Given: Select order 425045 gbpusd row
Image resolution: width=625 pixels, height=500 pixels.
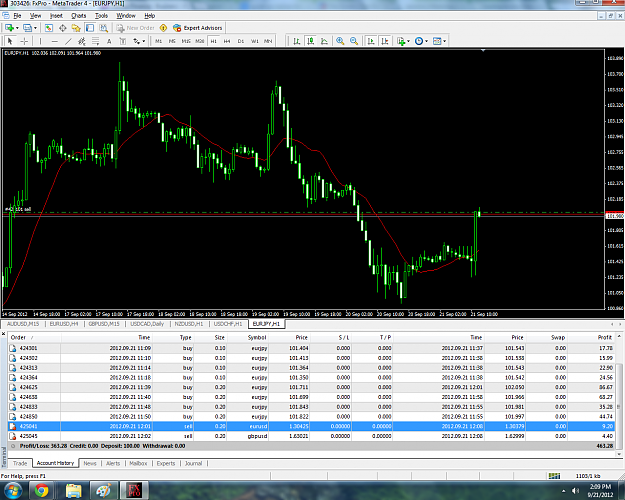Looking at the screenshot, I should pyautogui.click(x=312, y=436).
